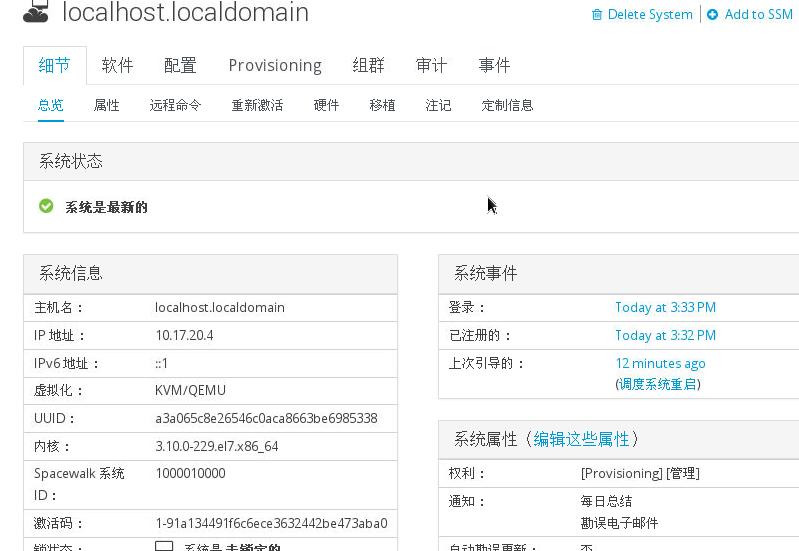Click the activation key value 1-91a134491f6c6ece3632442be473aba0
The image size is (799, 551).
271,523
